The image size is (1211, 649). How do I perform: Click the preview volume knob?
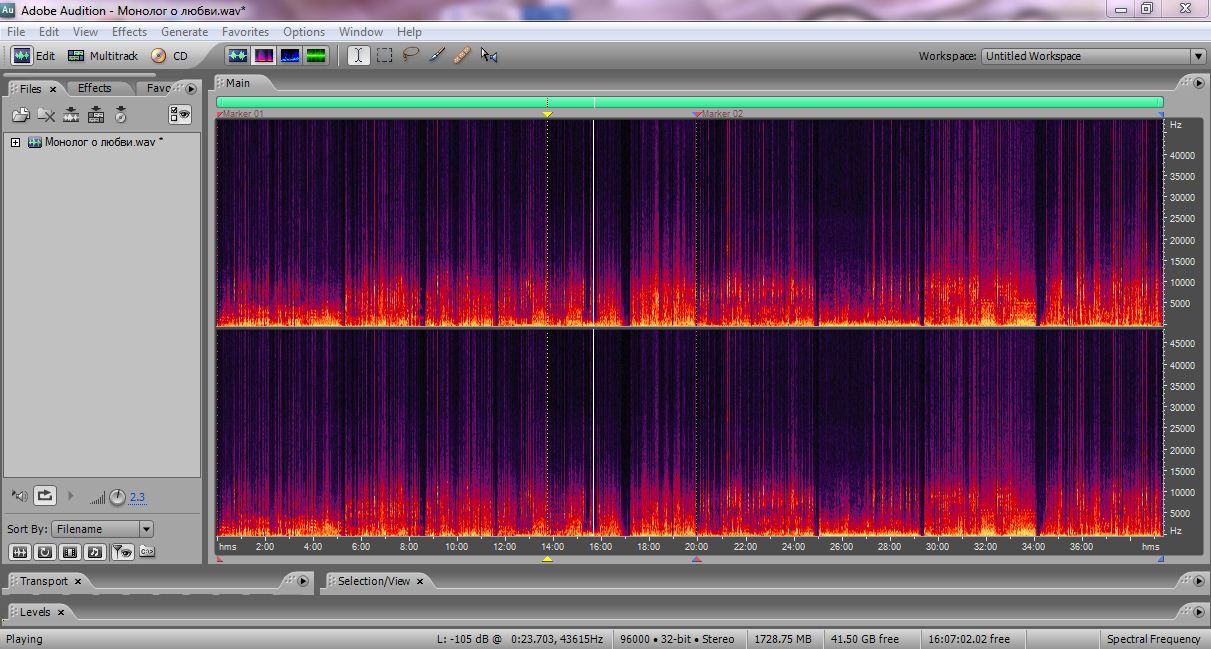[117, 497]
